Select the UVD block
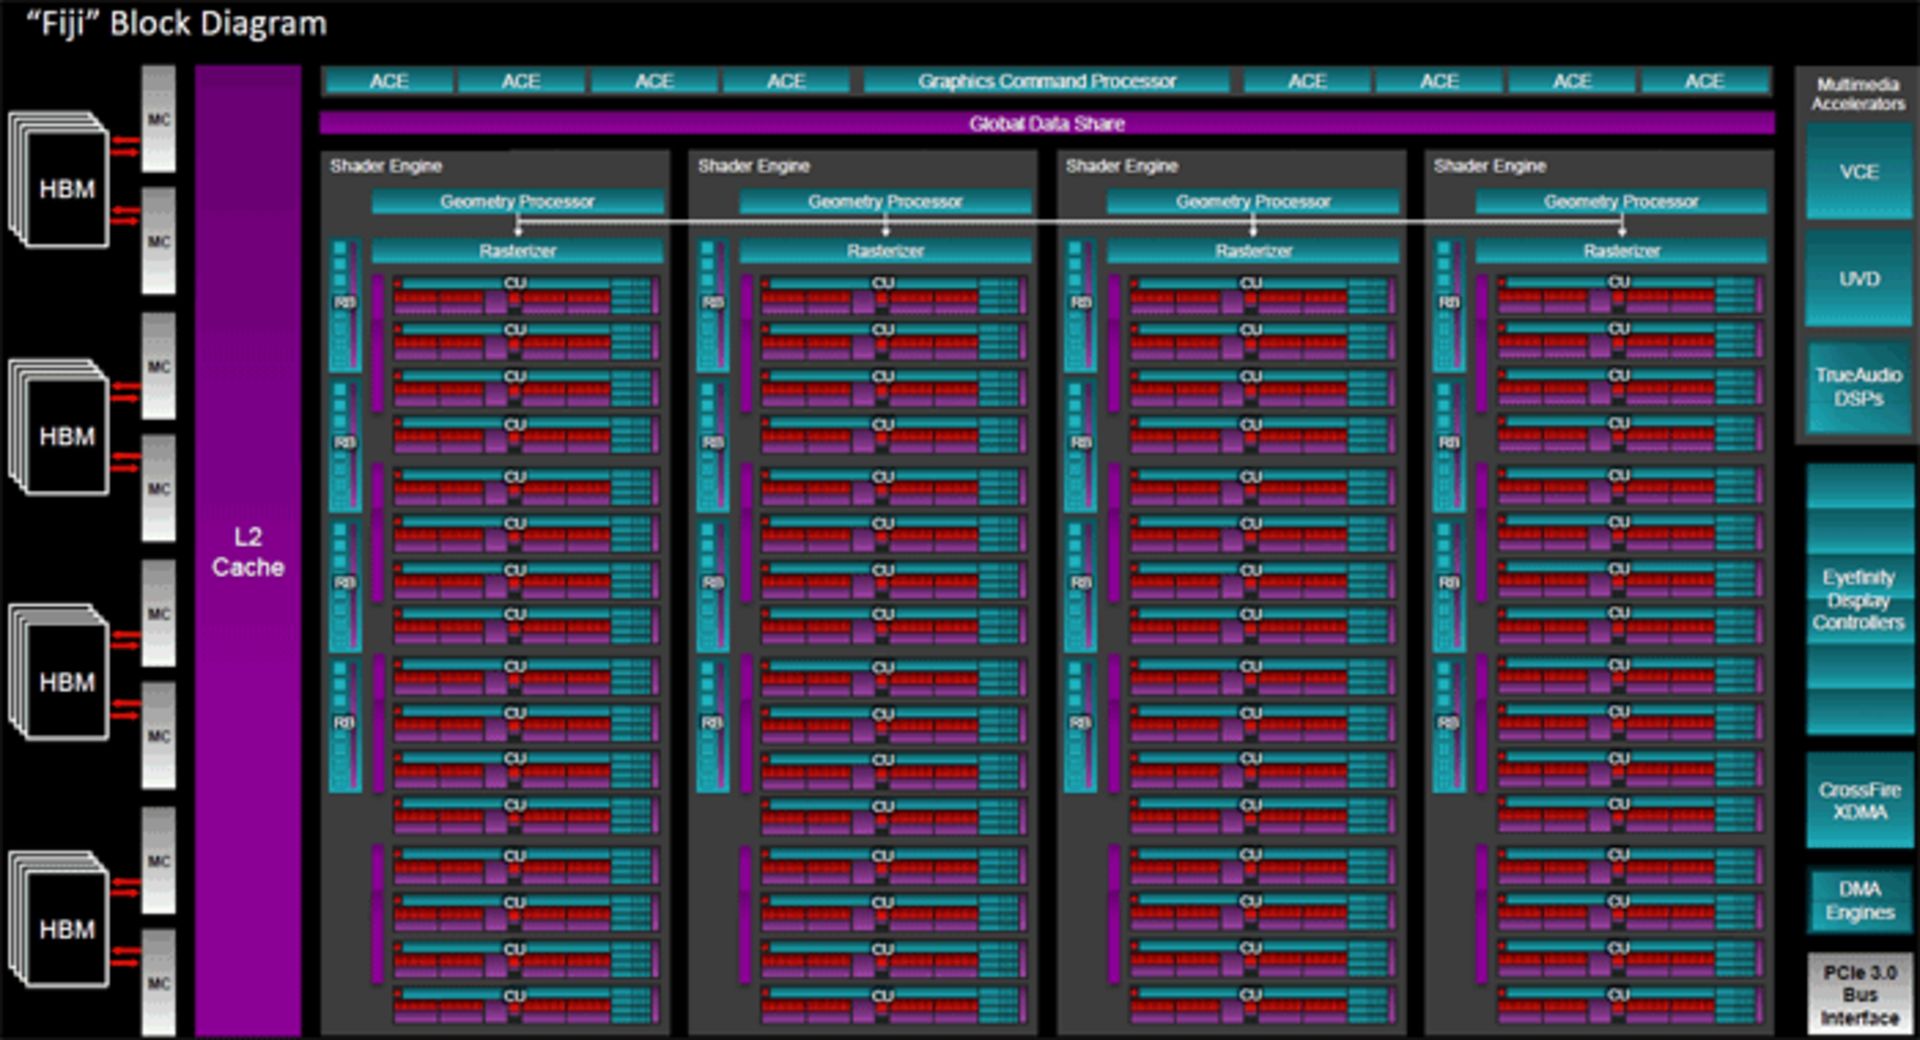 pyautogui.click(x=1859, y=278)
